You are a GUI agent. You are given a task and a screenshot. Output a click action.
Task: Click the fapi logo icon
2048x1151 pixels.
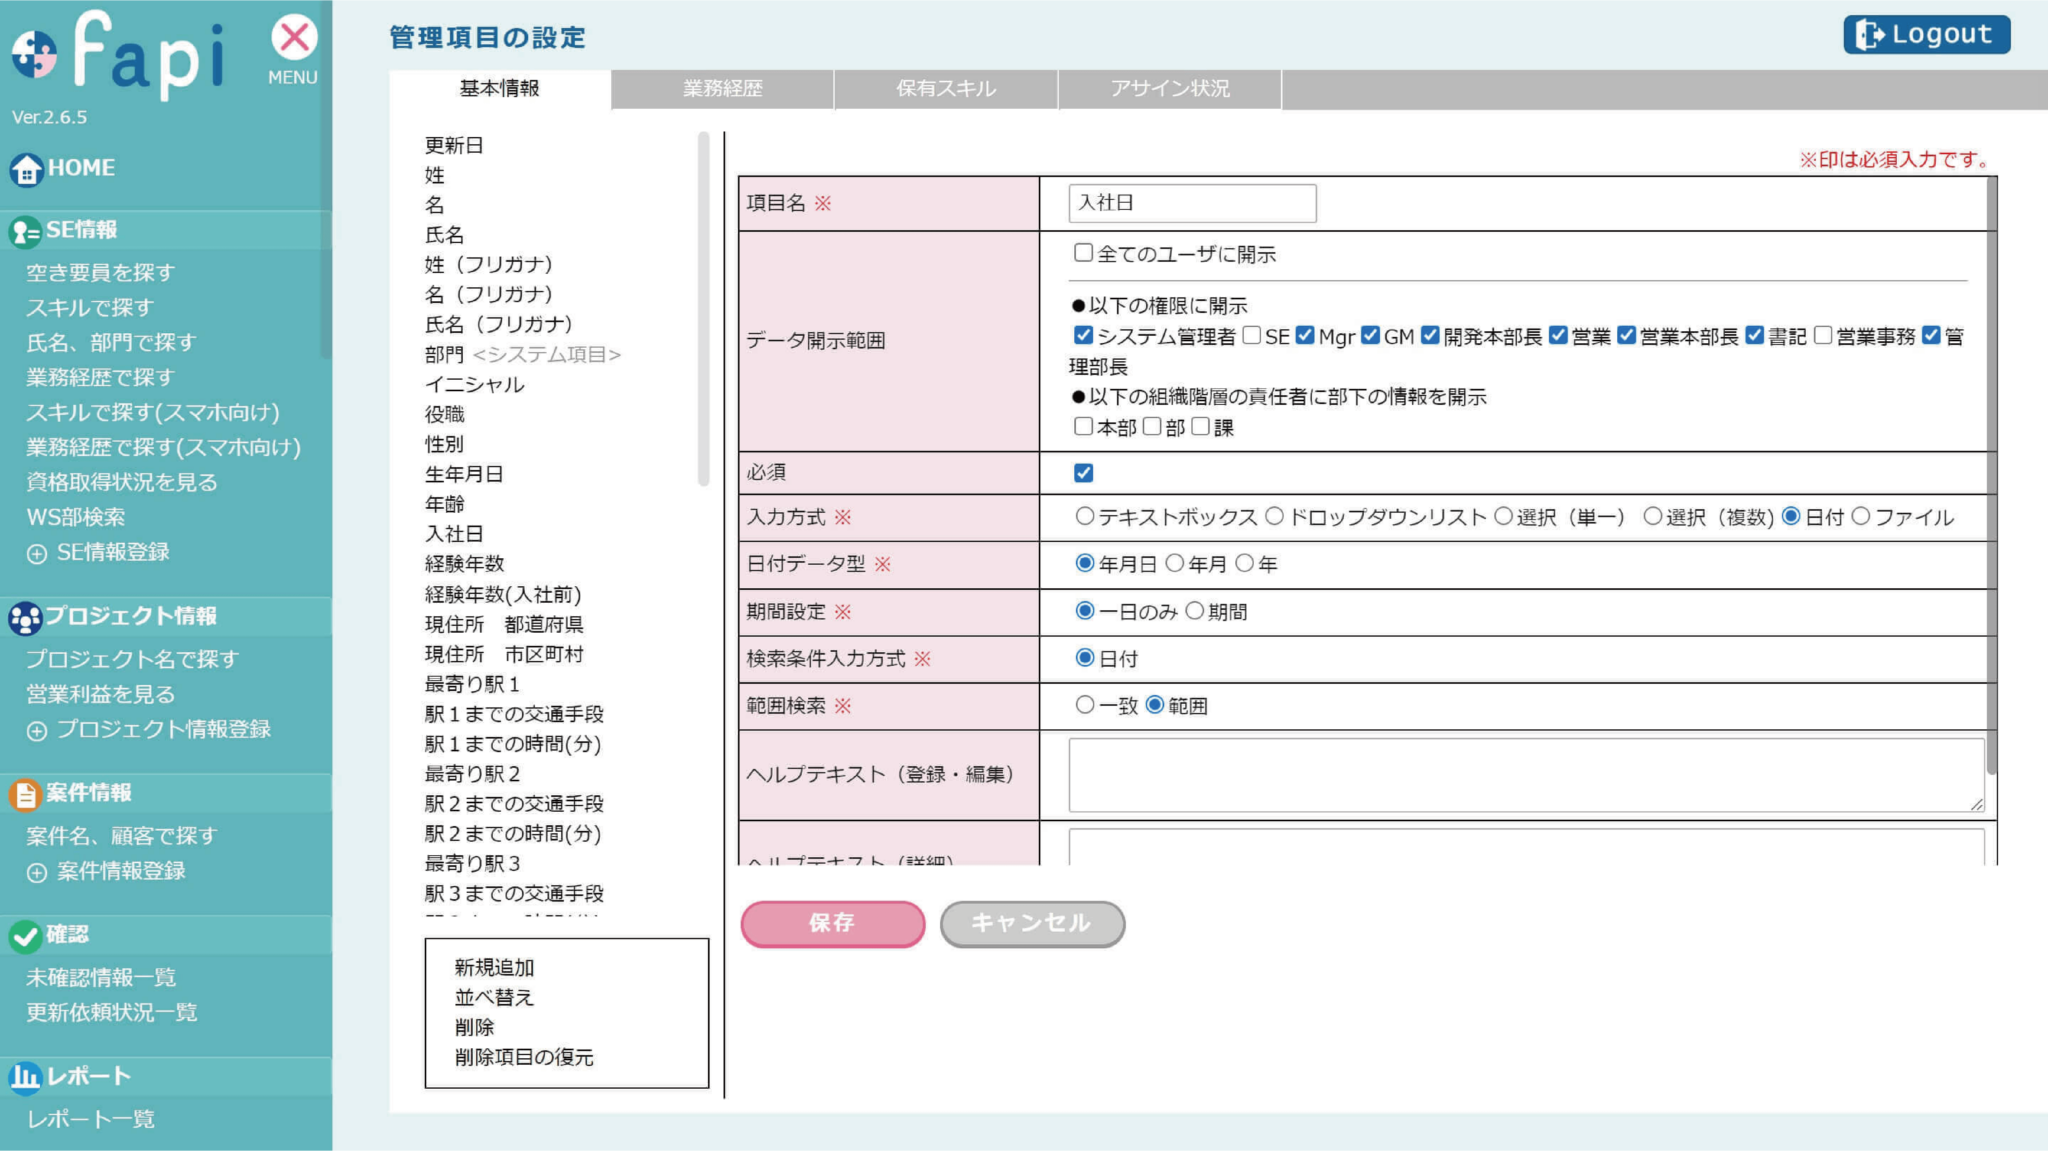click(x=34, y=53)
